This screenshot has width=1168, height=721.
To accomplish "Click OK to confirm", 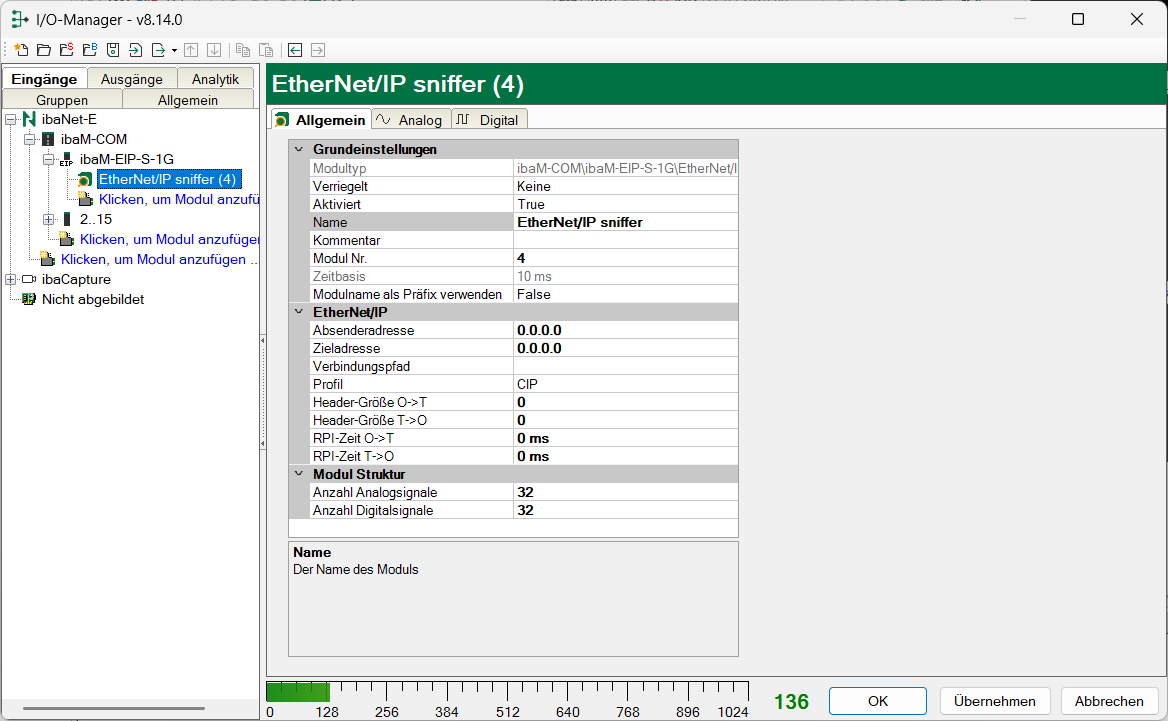I will click(x=877, y=701).
